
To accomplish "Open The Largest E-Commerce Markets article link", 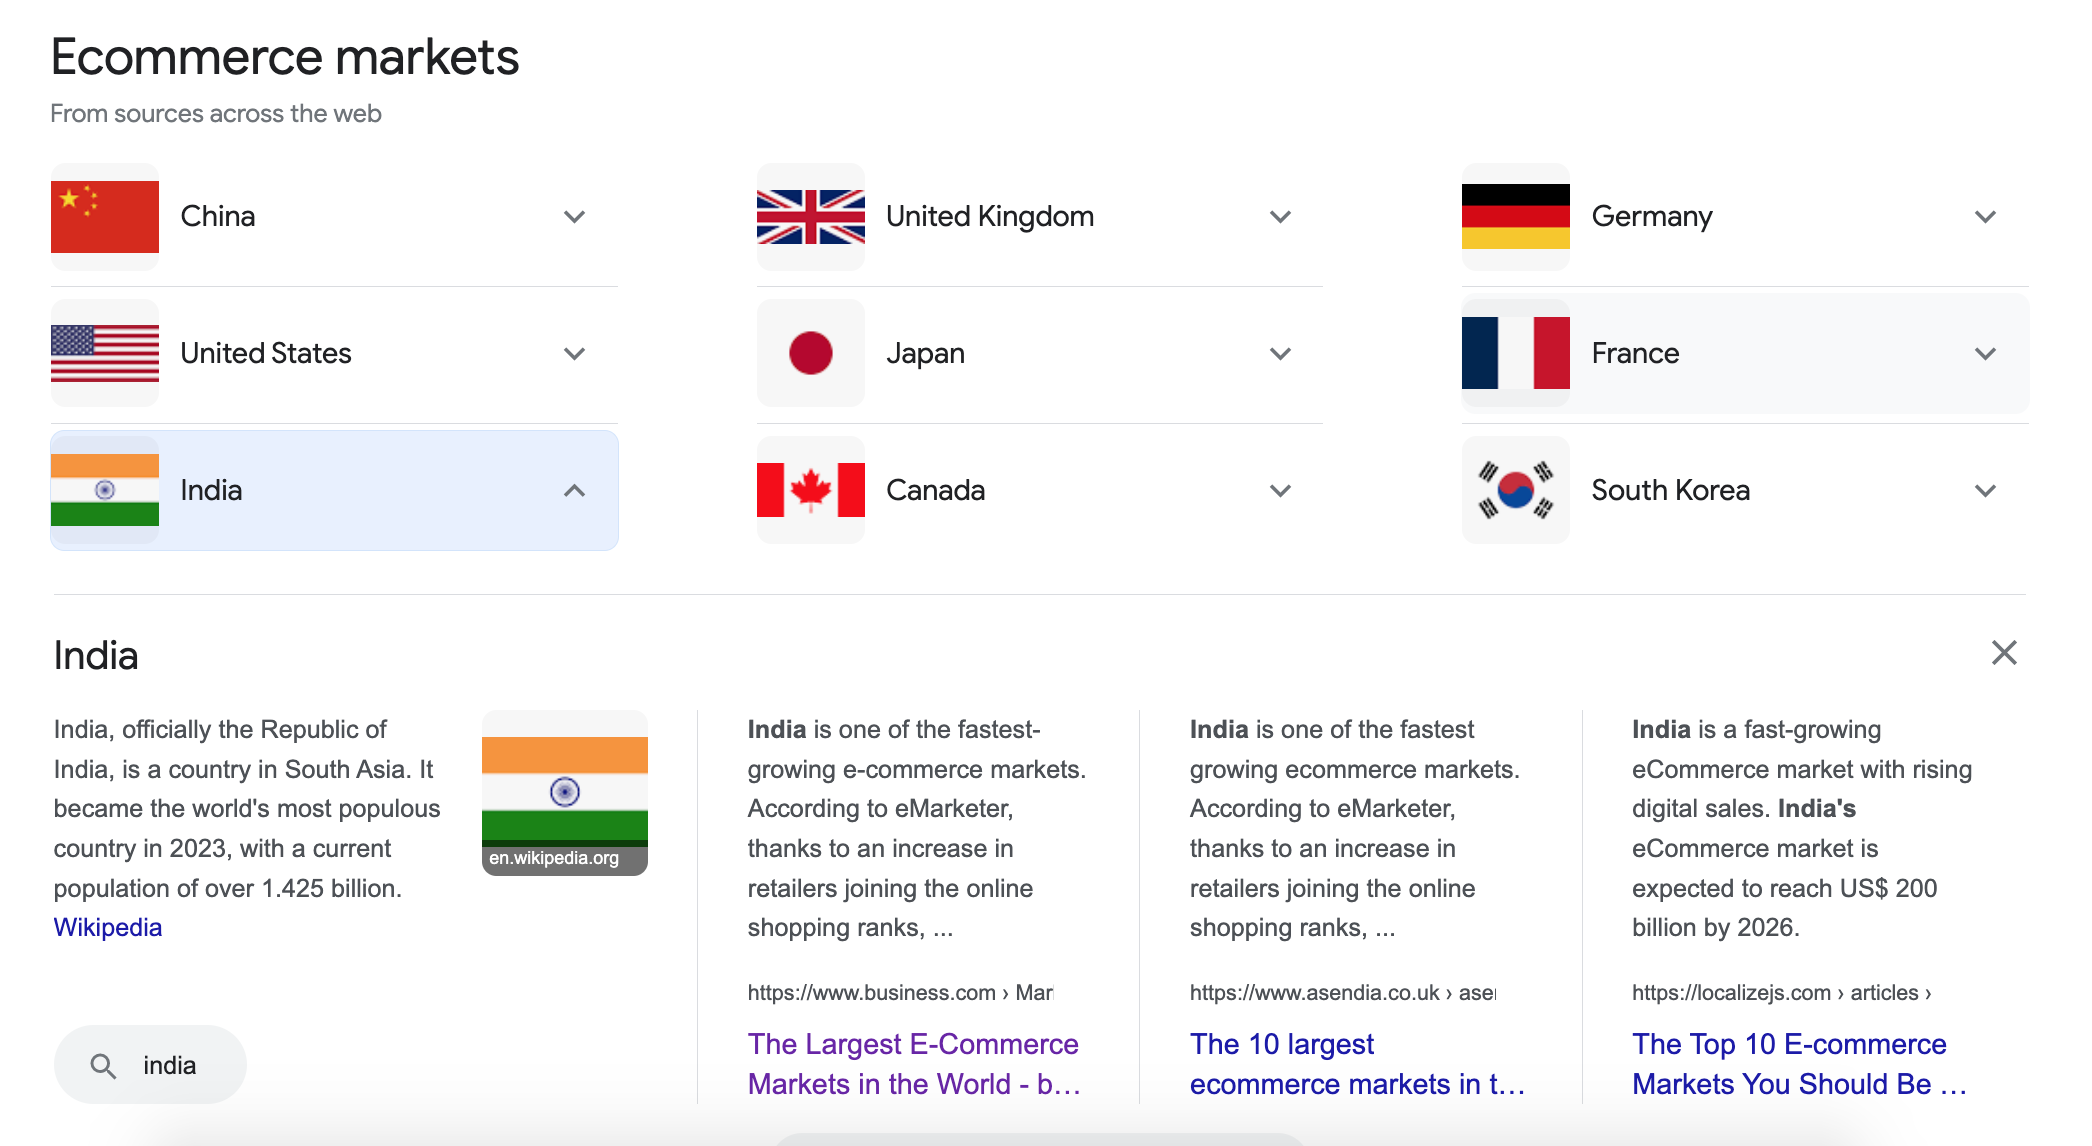I will (914, 1064).
